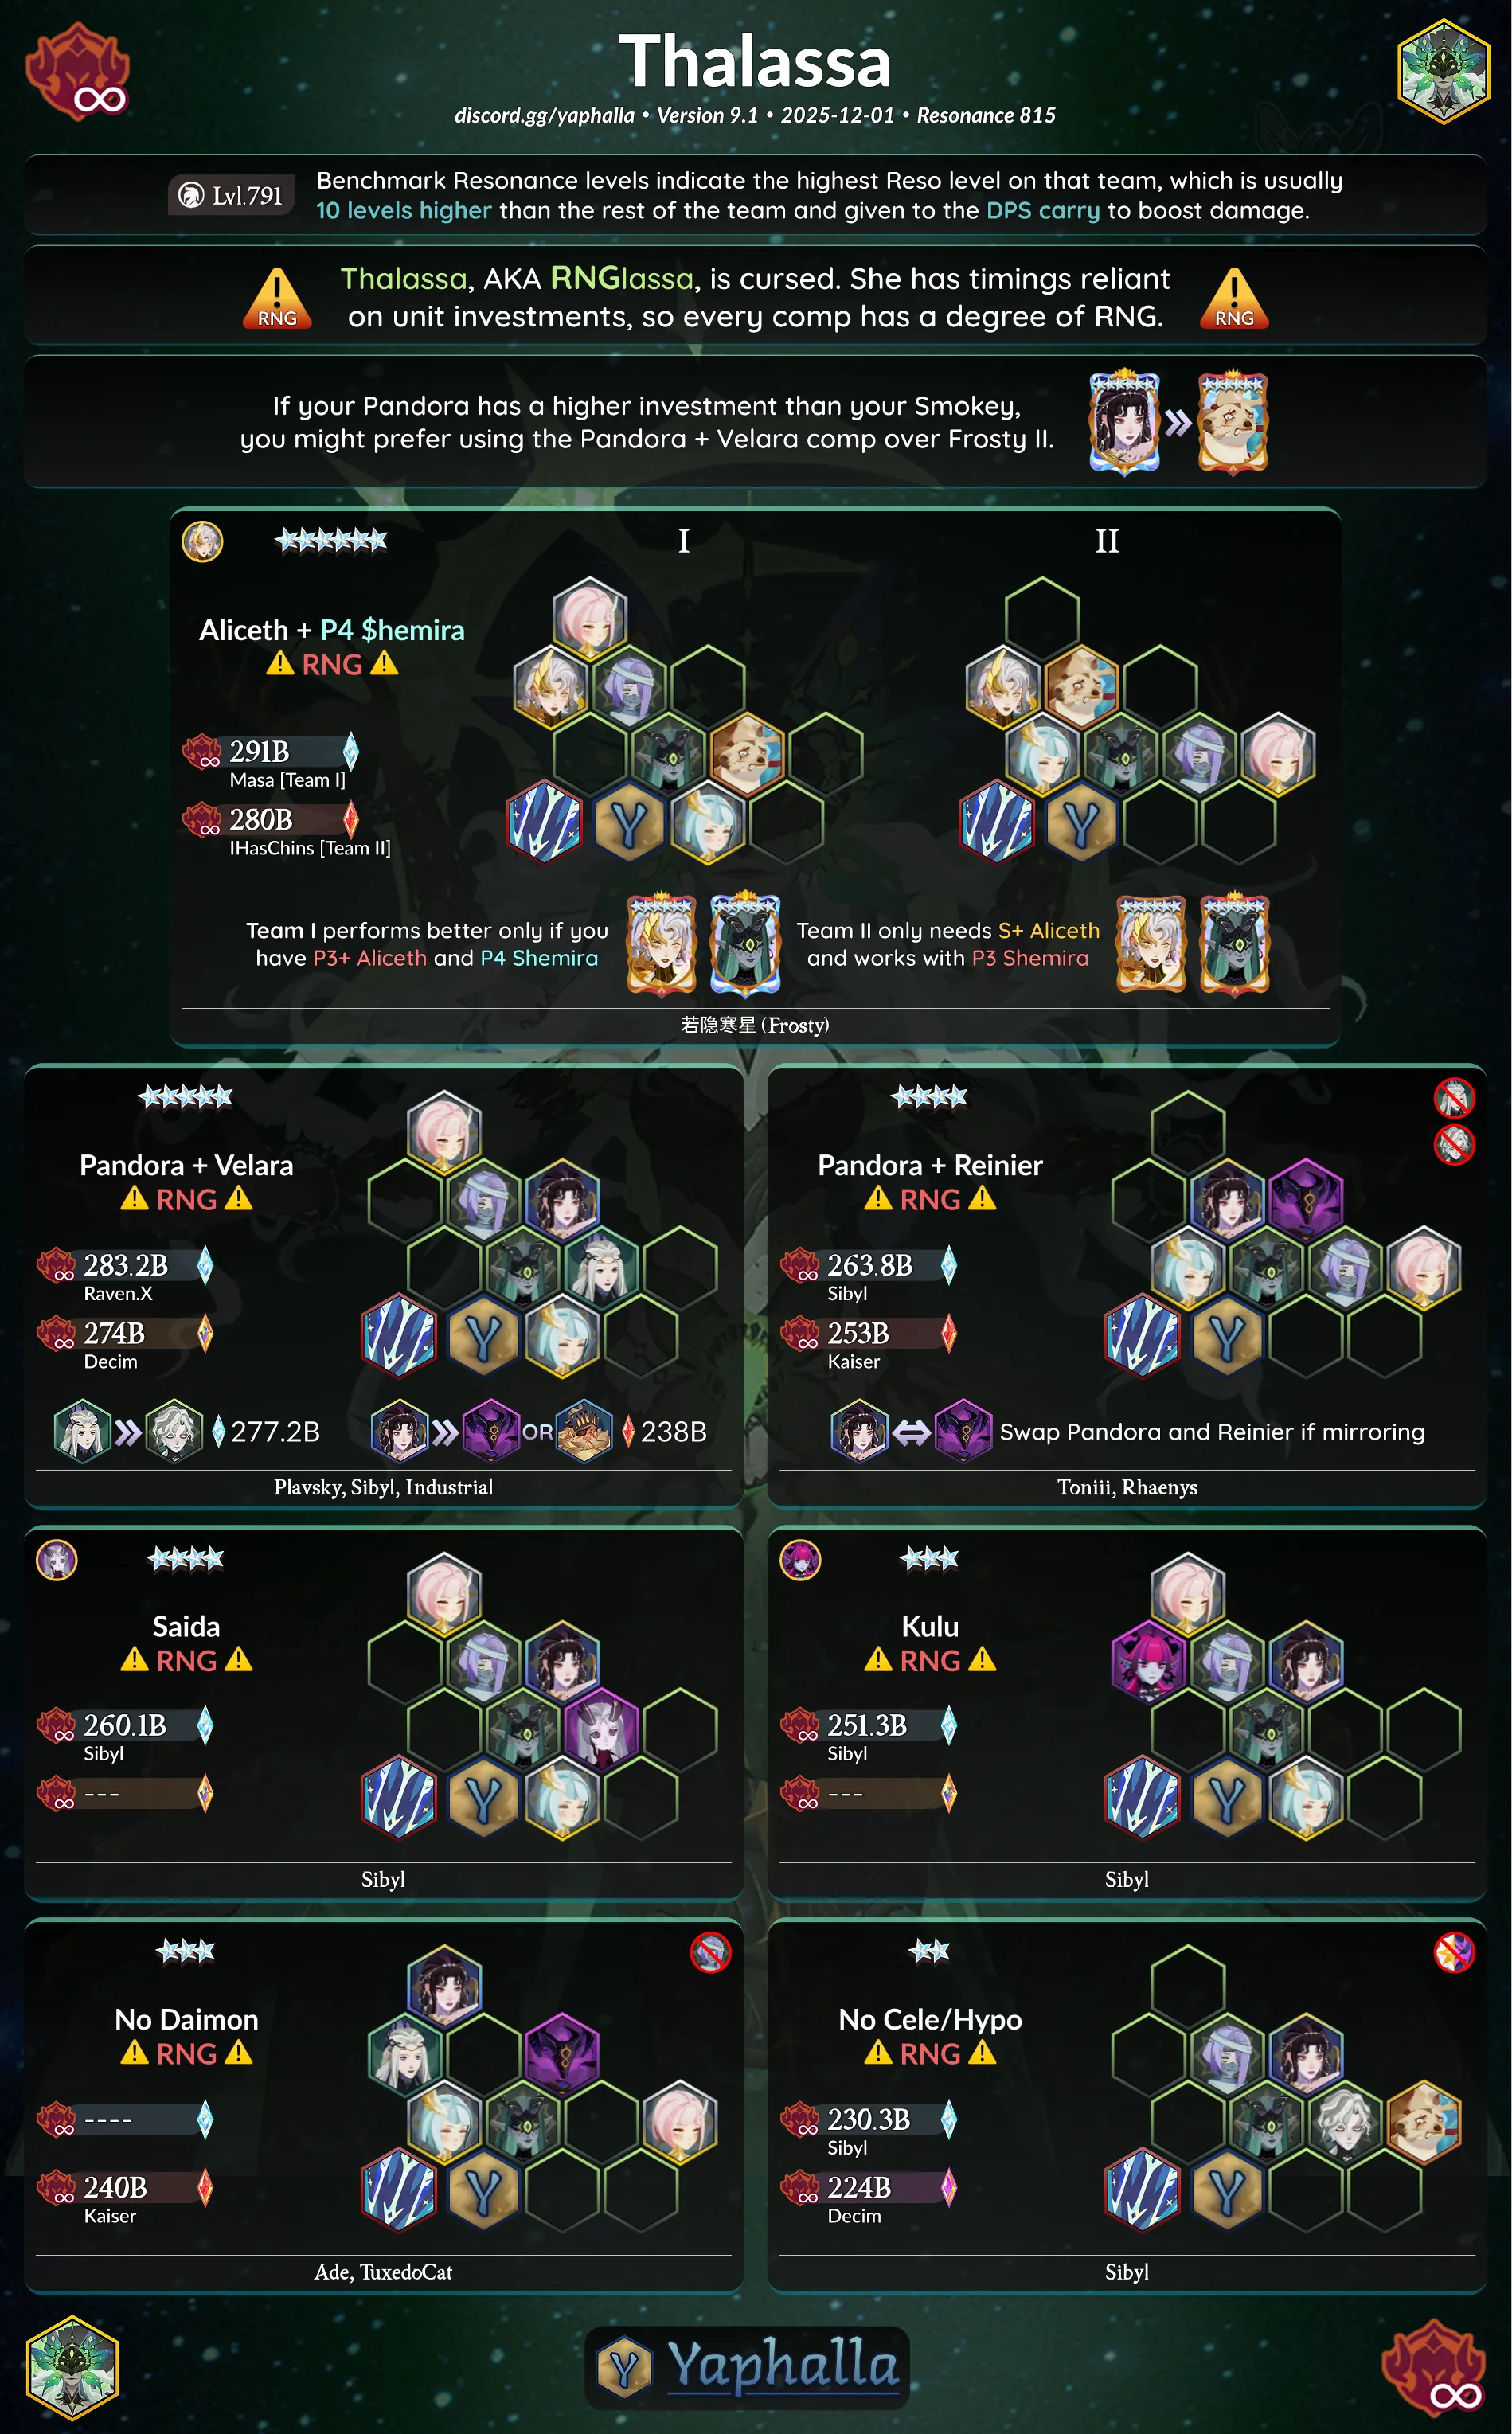The image size is (1512, 2434).
Task: Click the Saida avatar icon in the panel corner
Action: tap(57, 1559)
